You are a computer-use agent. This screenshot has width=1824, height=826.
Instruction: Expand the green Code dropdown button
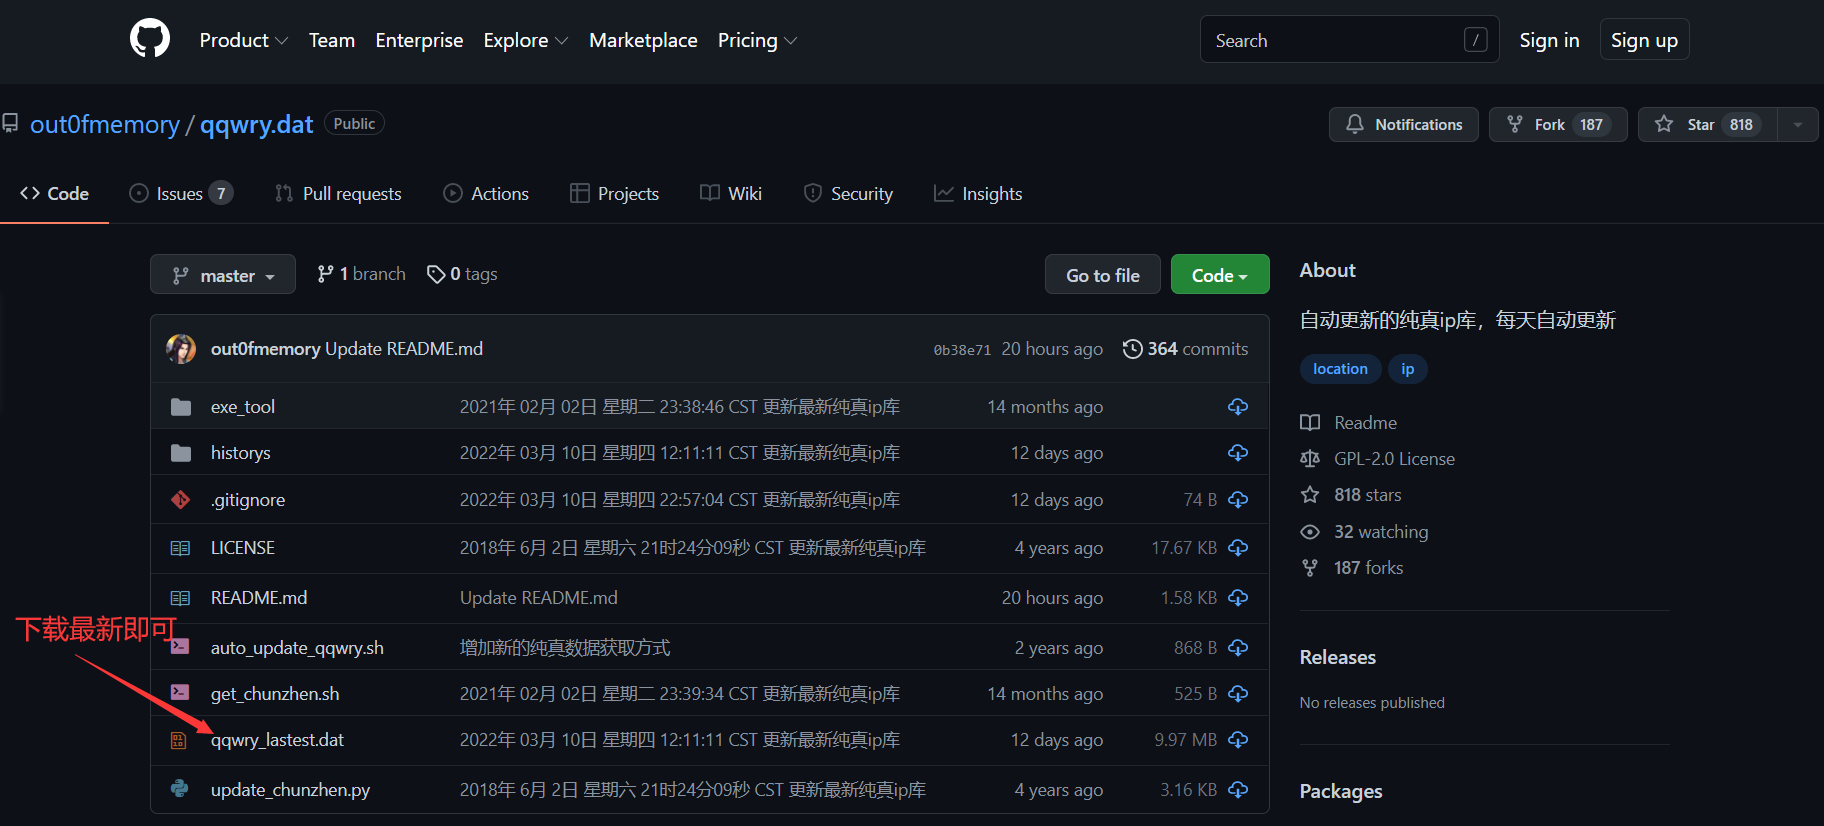point(1220,275)
